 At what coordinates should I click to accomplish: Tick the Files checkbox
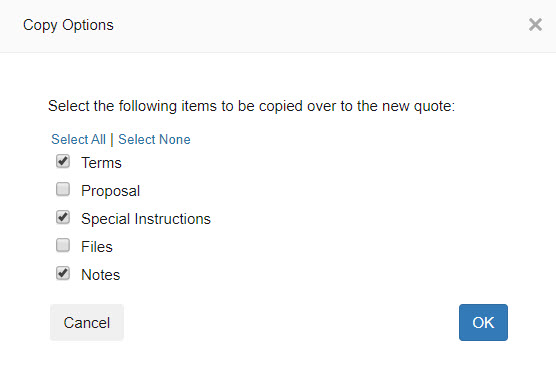[63, 245]
